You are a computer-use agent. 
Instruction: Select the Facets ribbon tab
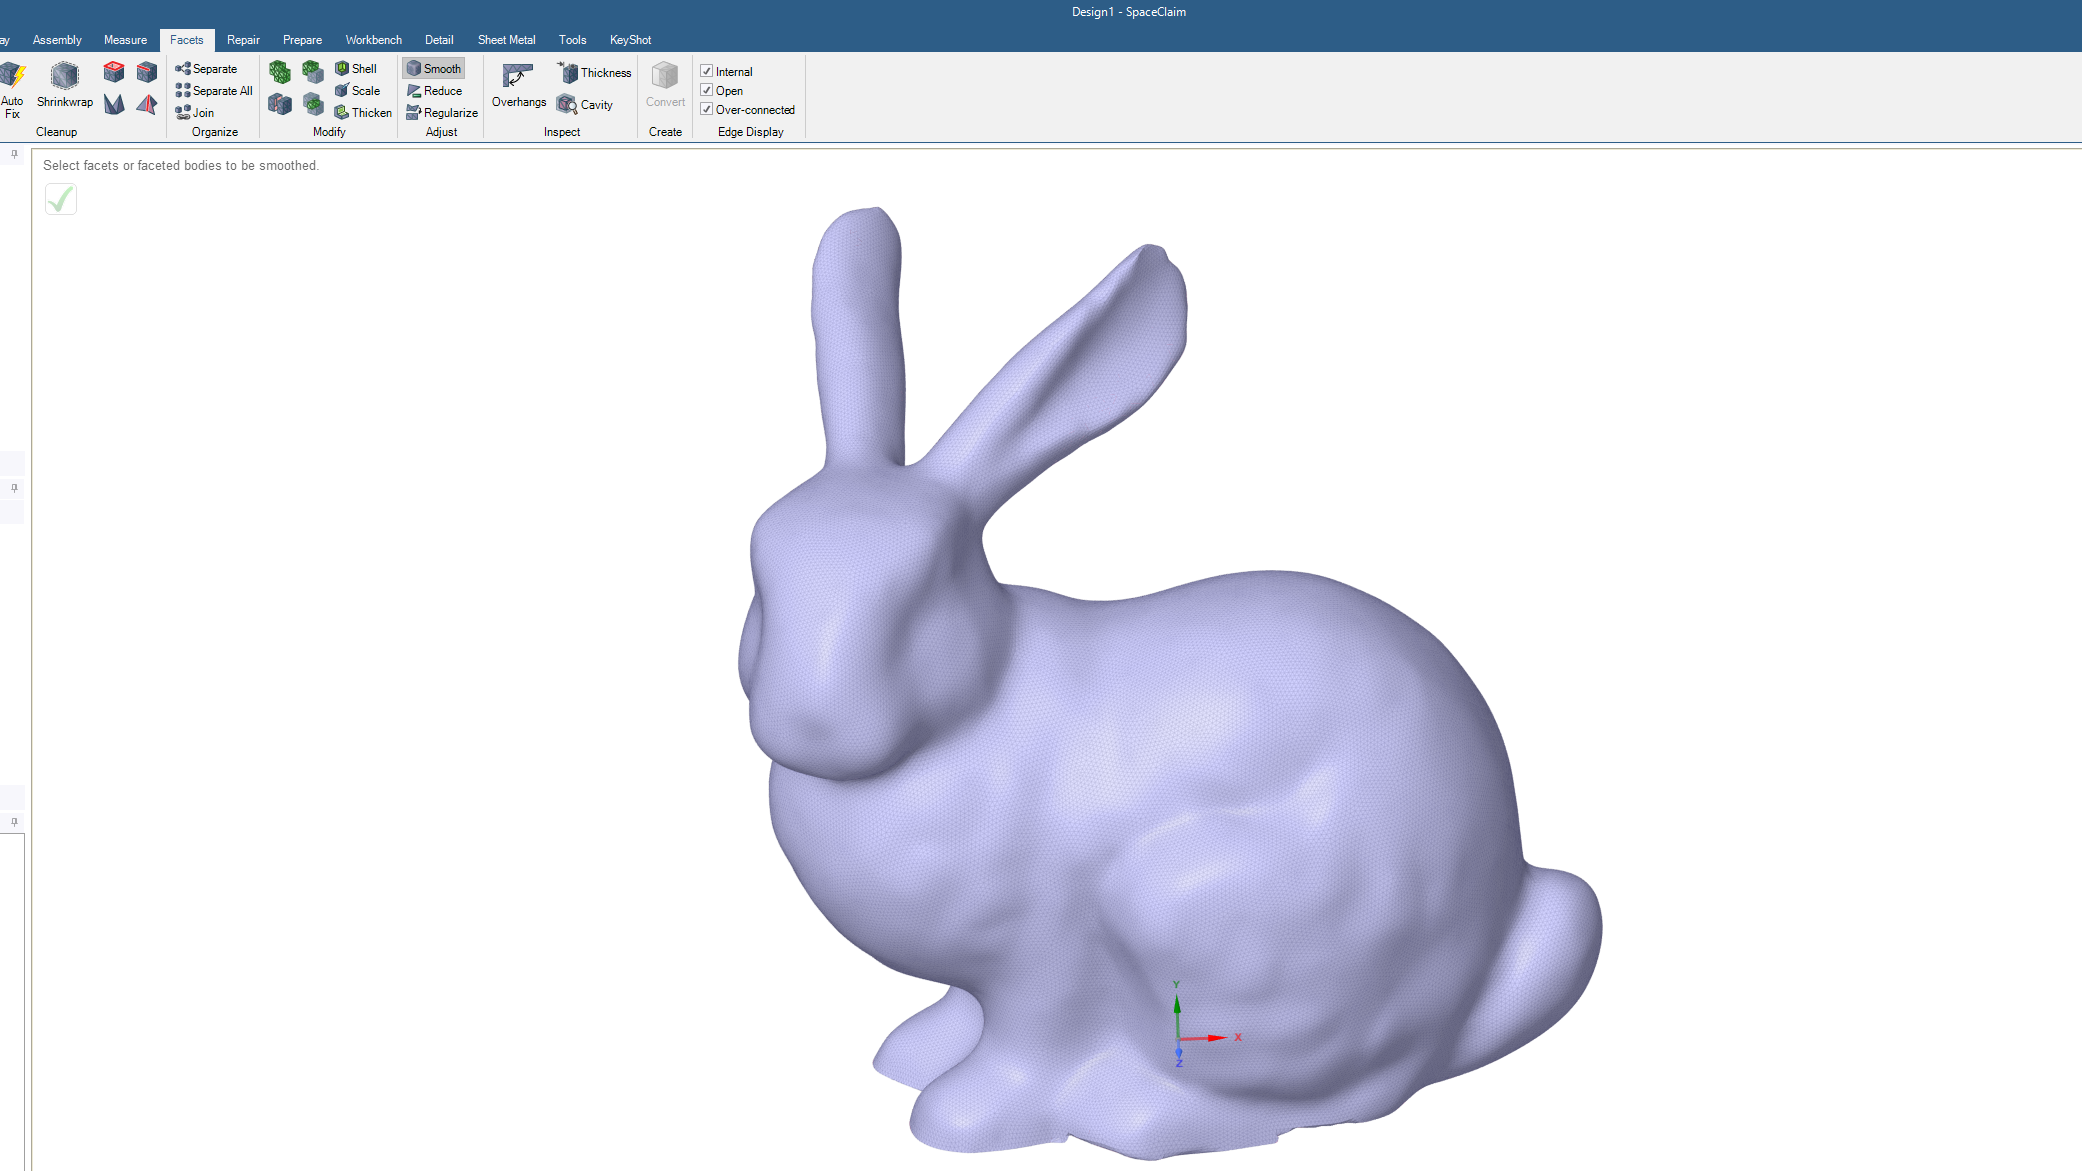click(187, 40)
